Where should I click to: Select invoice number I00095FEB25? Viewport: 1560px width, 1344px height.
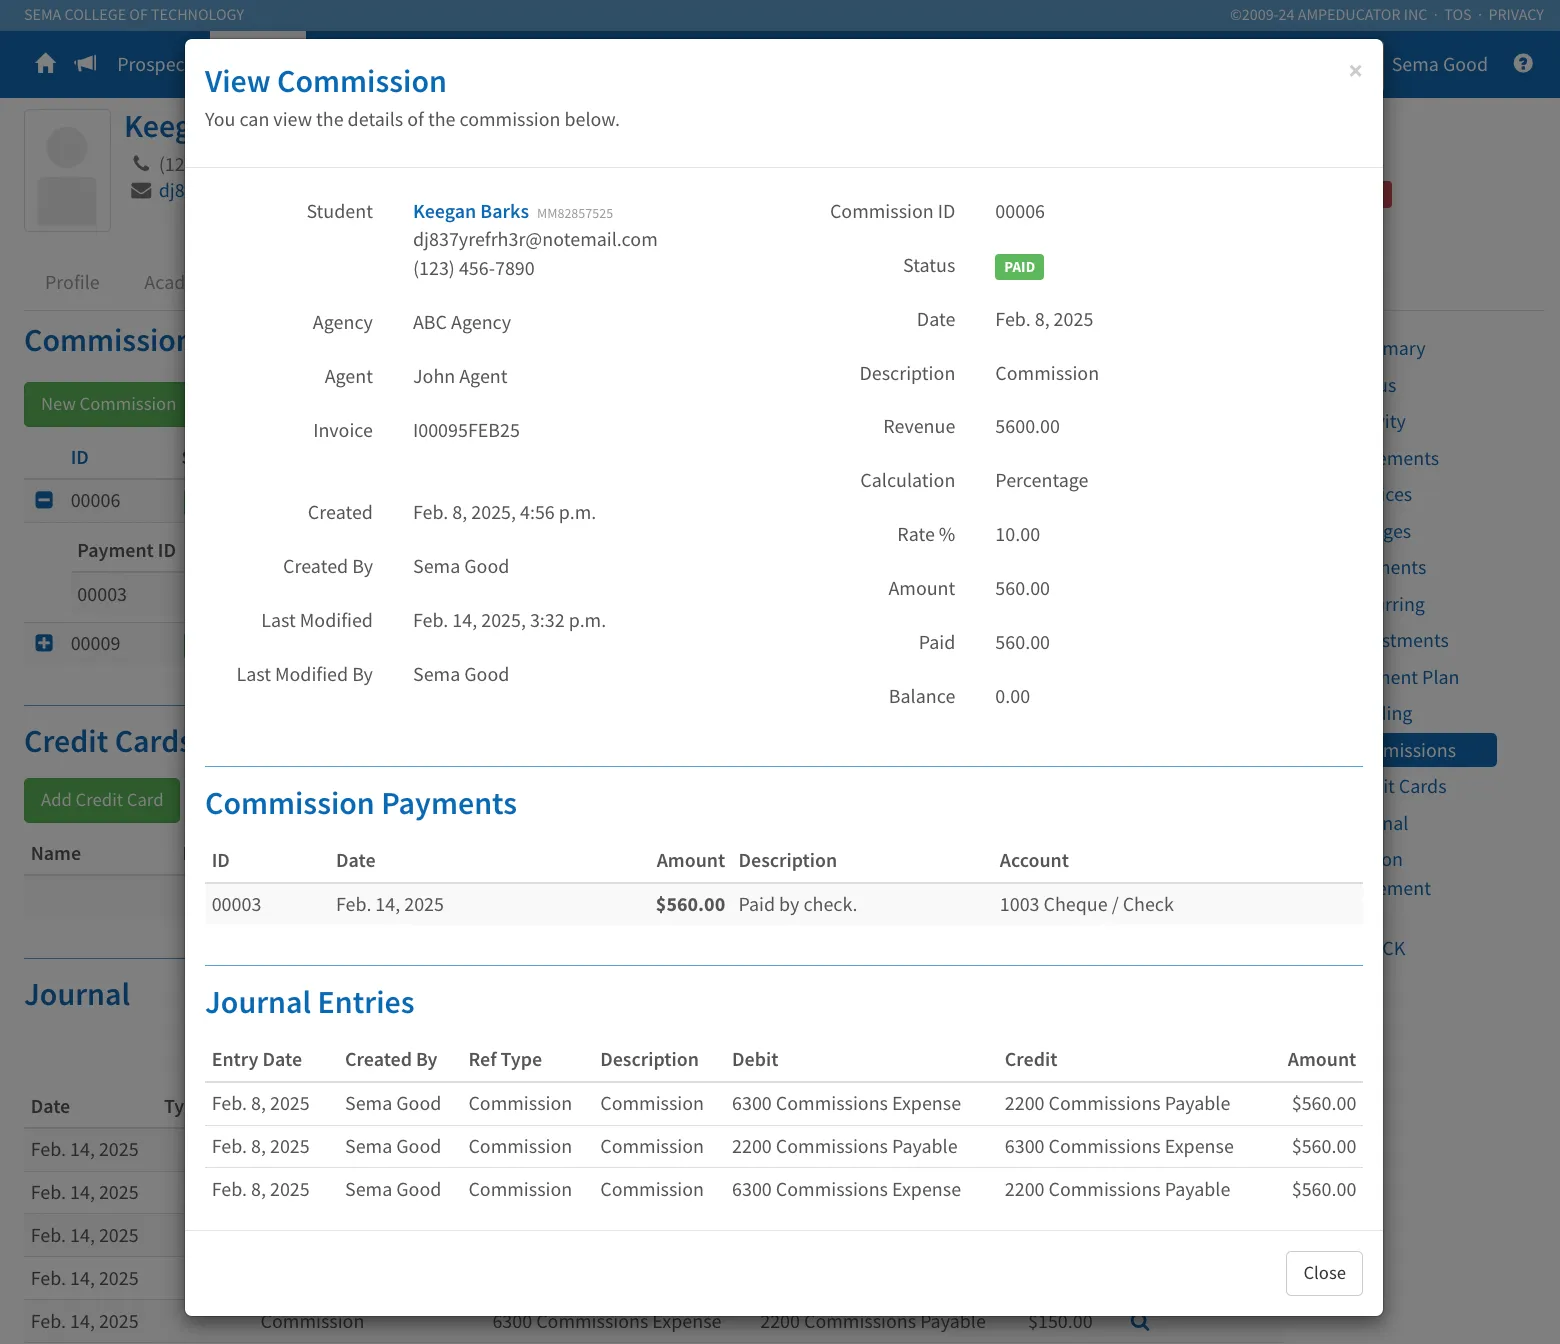[466, 431]
